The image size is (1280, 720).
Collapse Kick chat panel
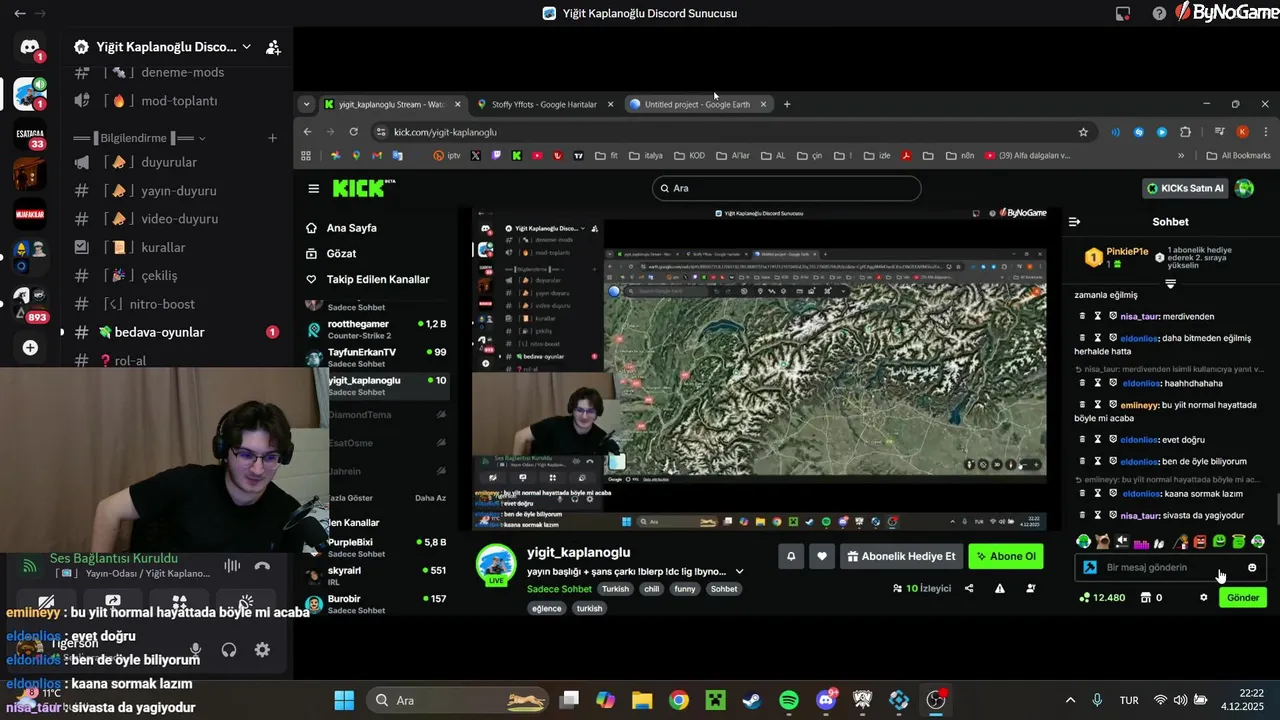pos(1075,222)
